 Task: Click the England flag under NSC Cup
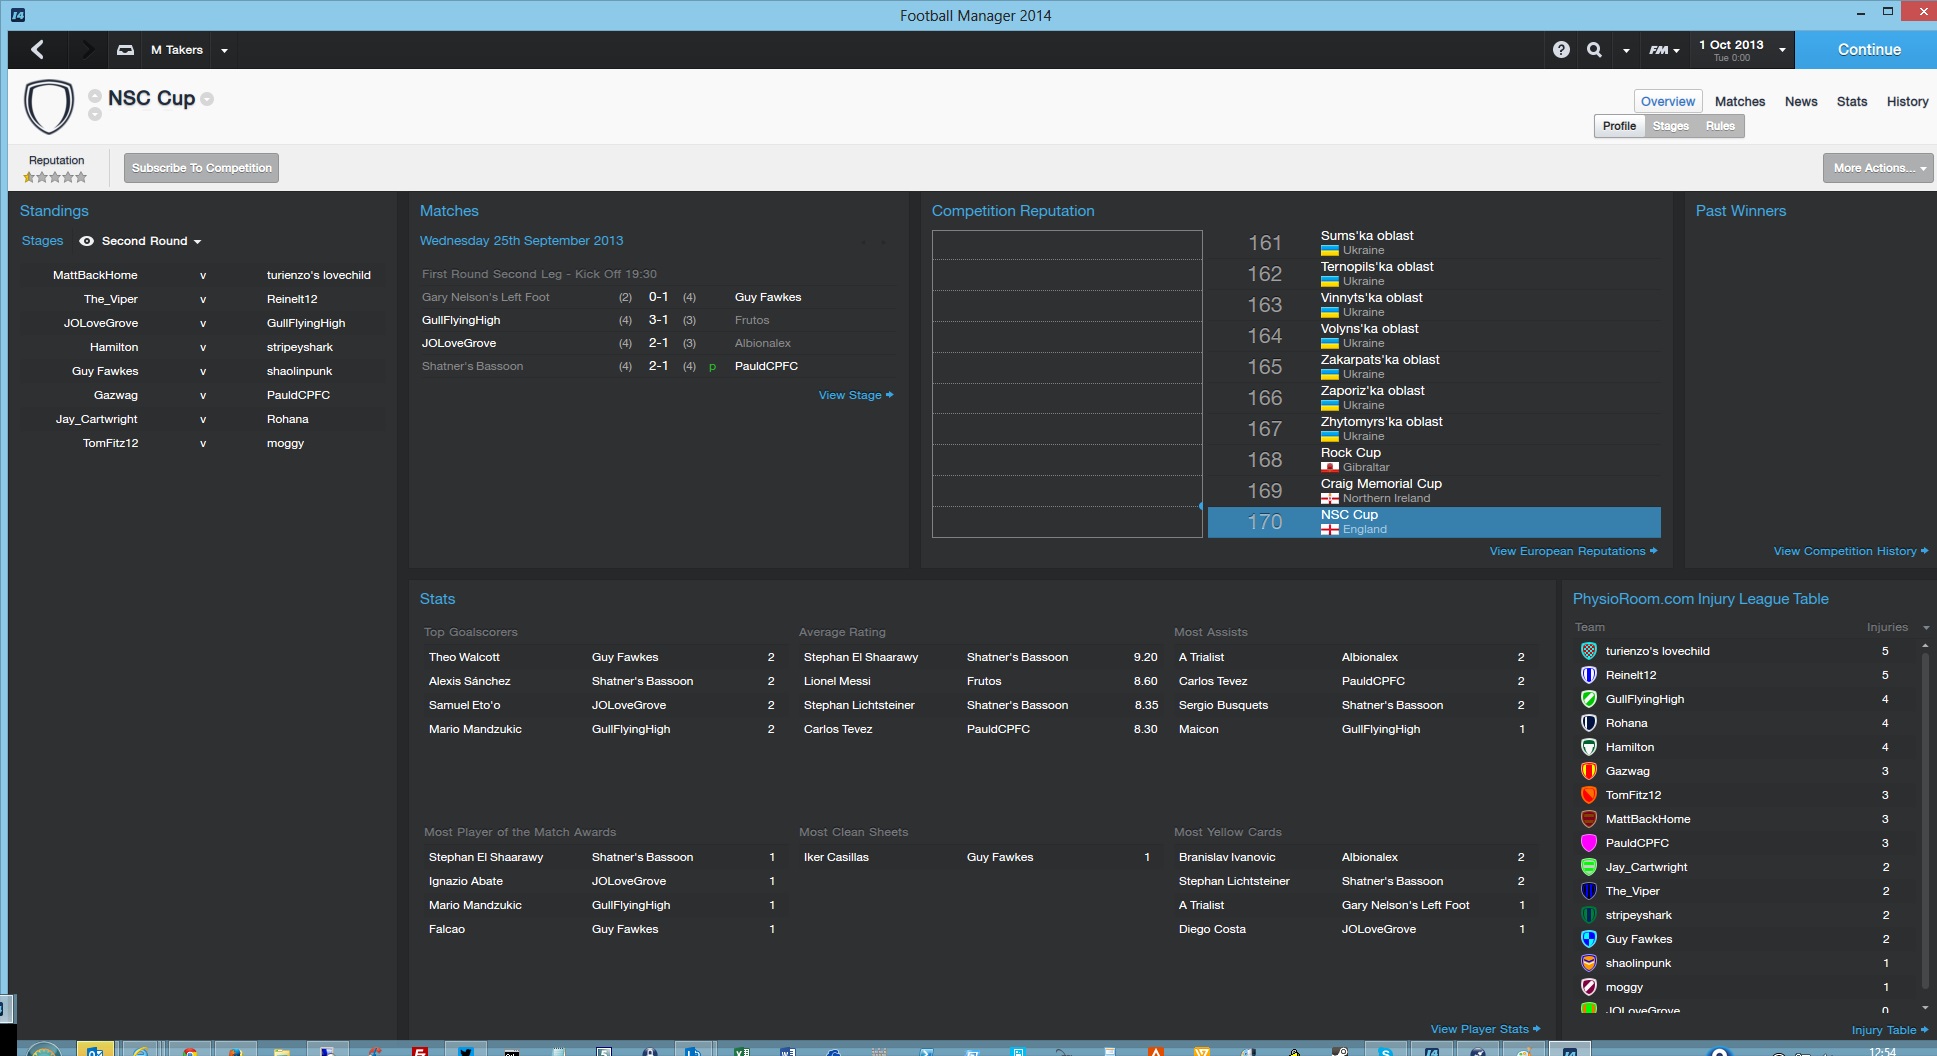(x=1329, y=530)
